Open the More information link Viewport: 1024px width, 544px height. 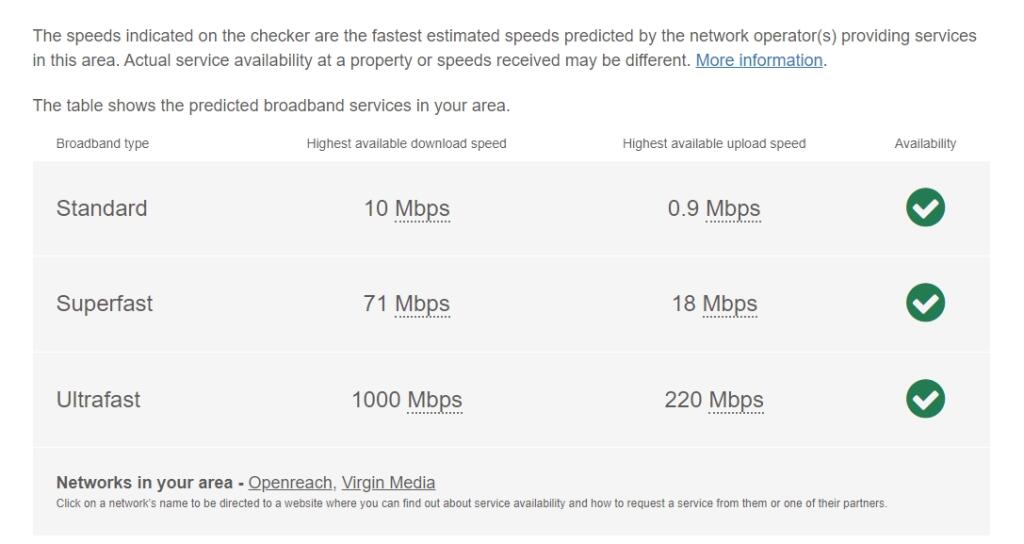pos(759,60)
